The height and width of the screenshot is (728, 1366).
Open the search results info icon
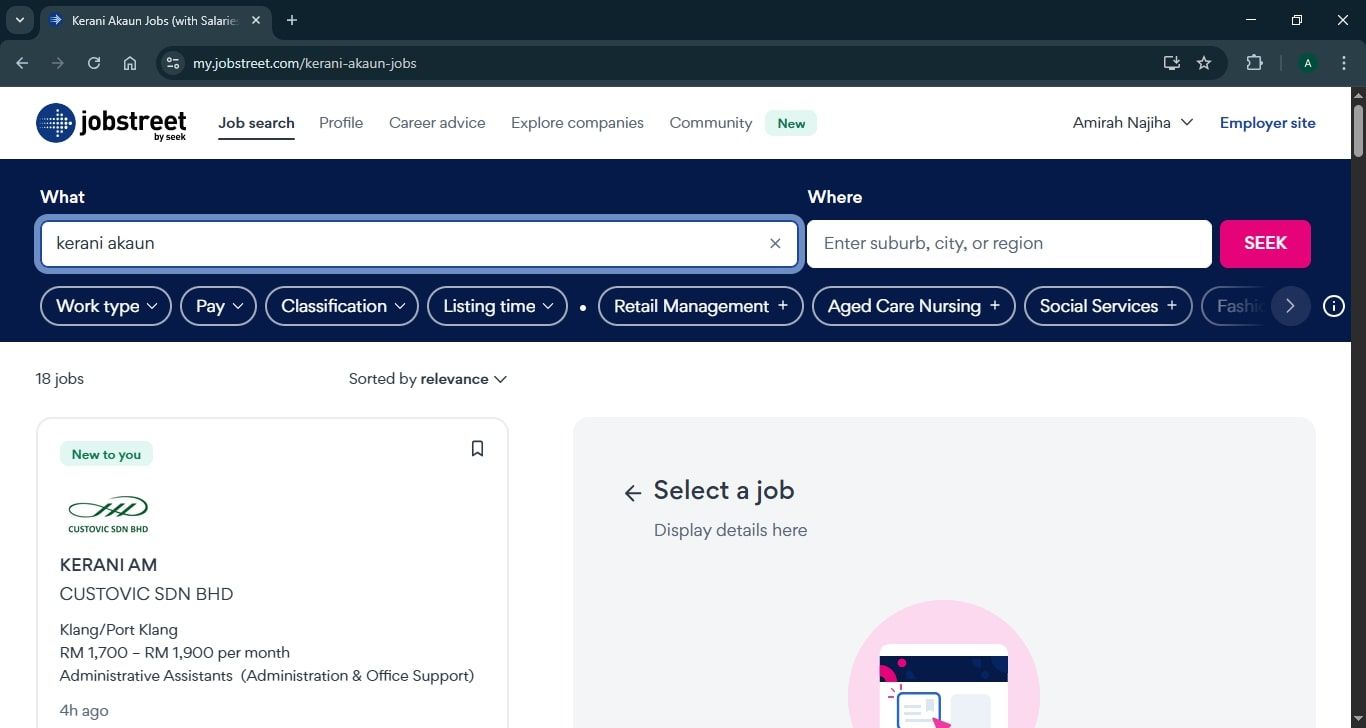coord(1334,306)
